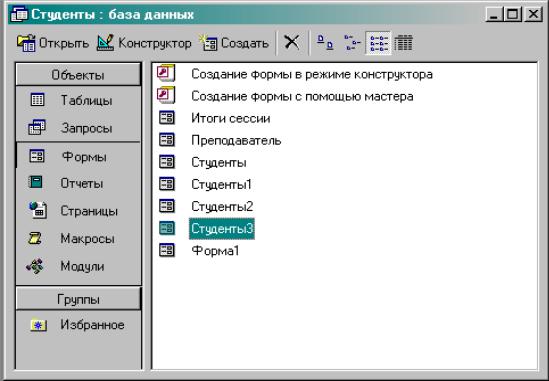The height and width of the screenshot is (381, 549).
Task: Select the list view icon
Action: 378,43
